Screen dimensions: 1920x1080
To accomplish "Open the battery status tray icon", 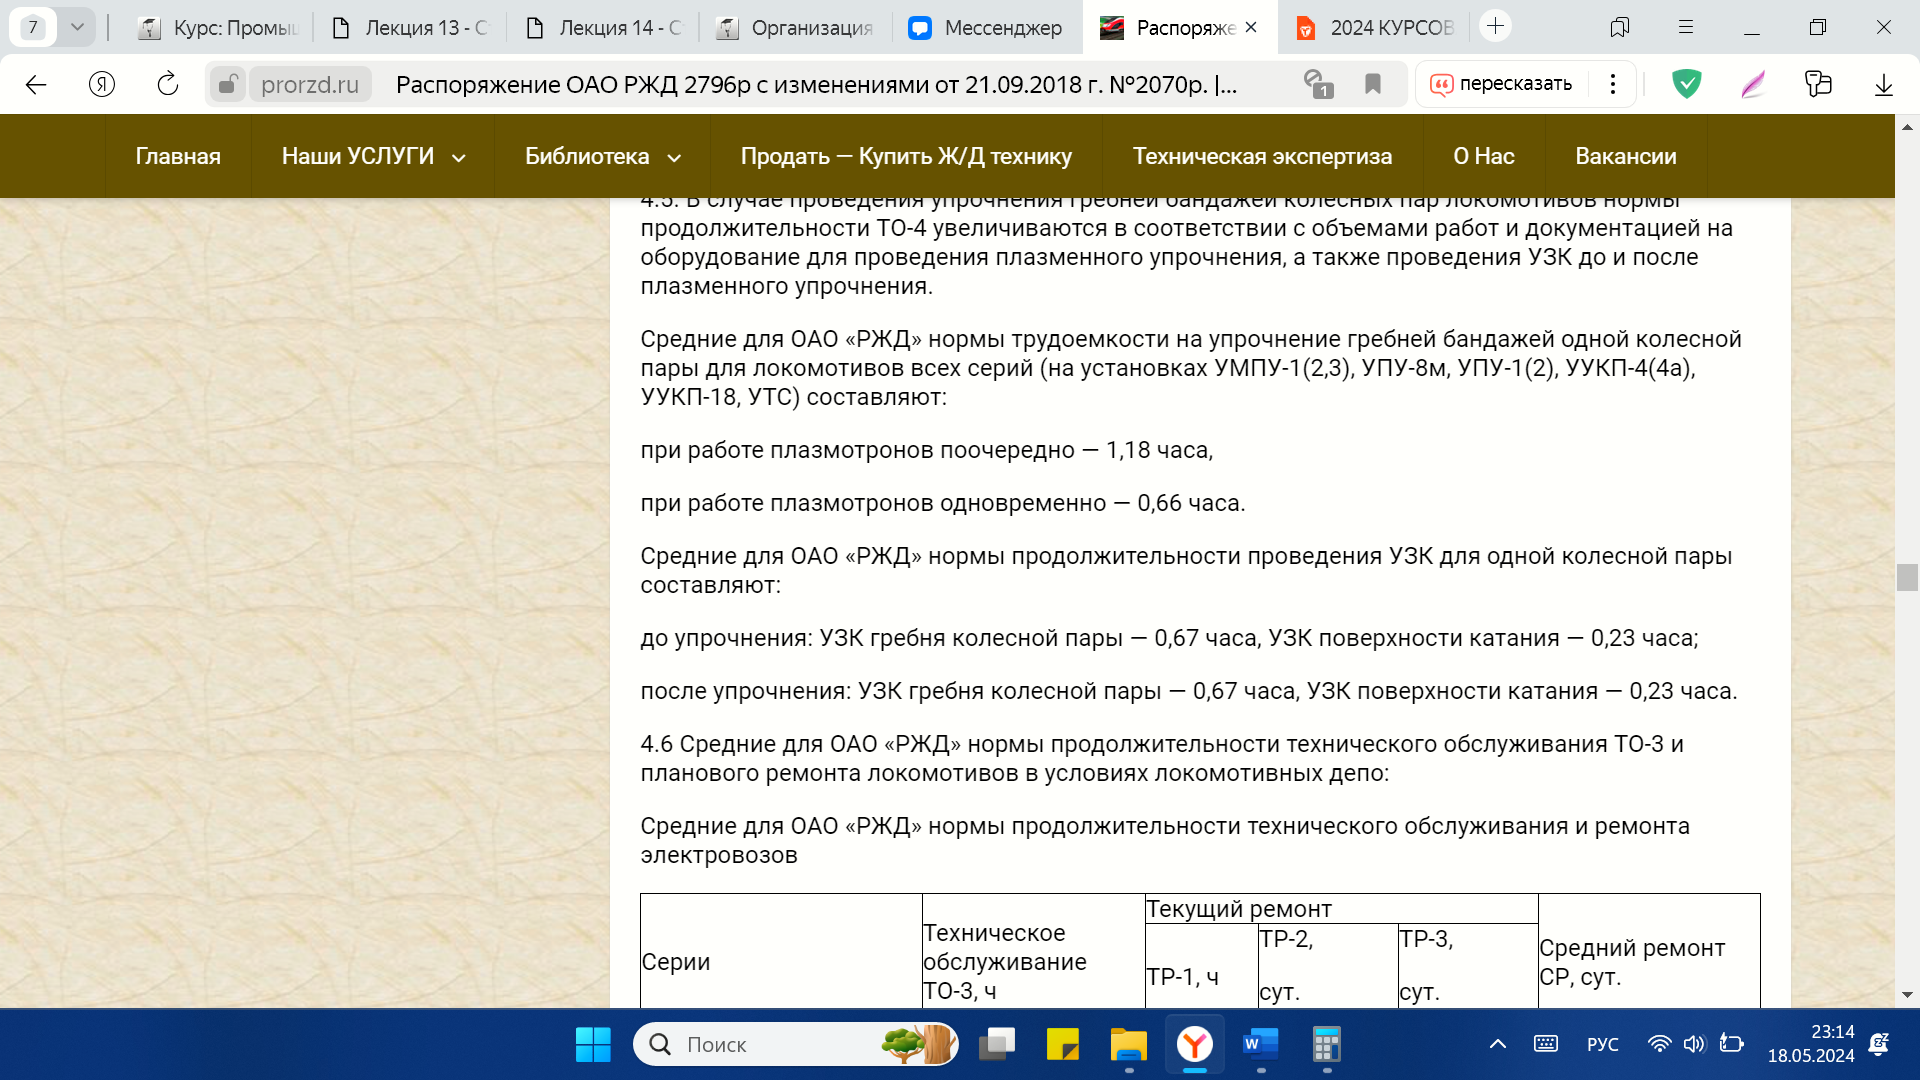I will tap(1732, 1045).
